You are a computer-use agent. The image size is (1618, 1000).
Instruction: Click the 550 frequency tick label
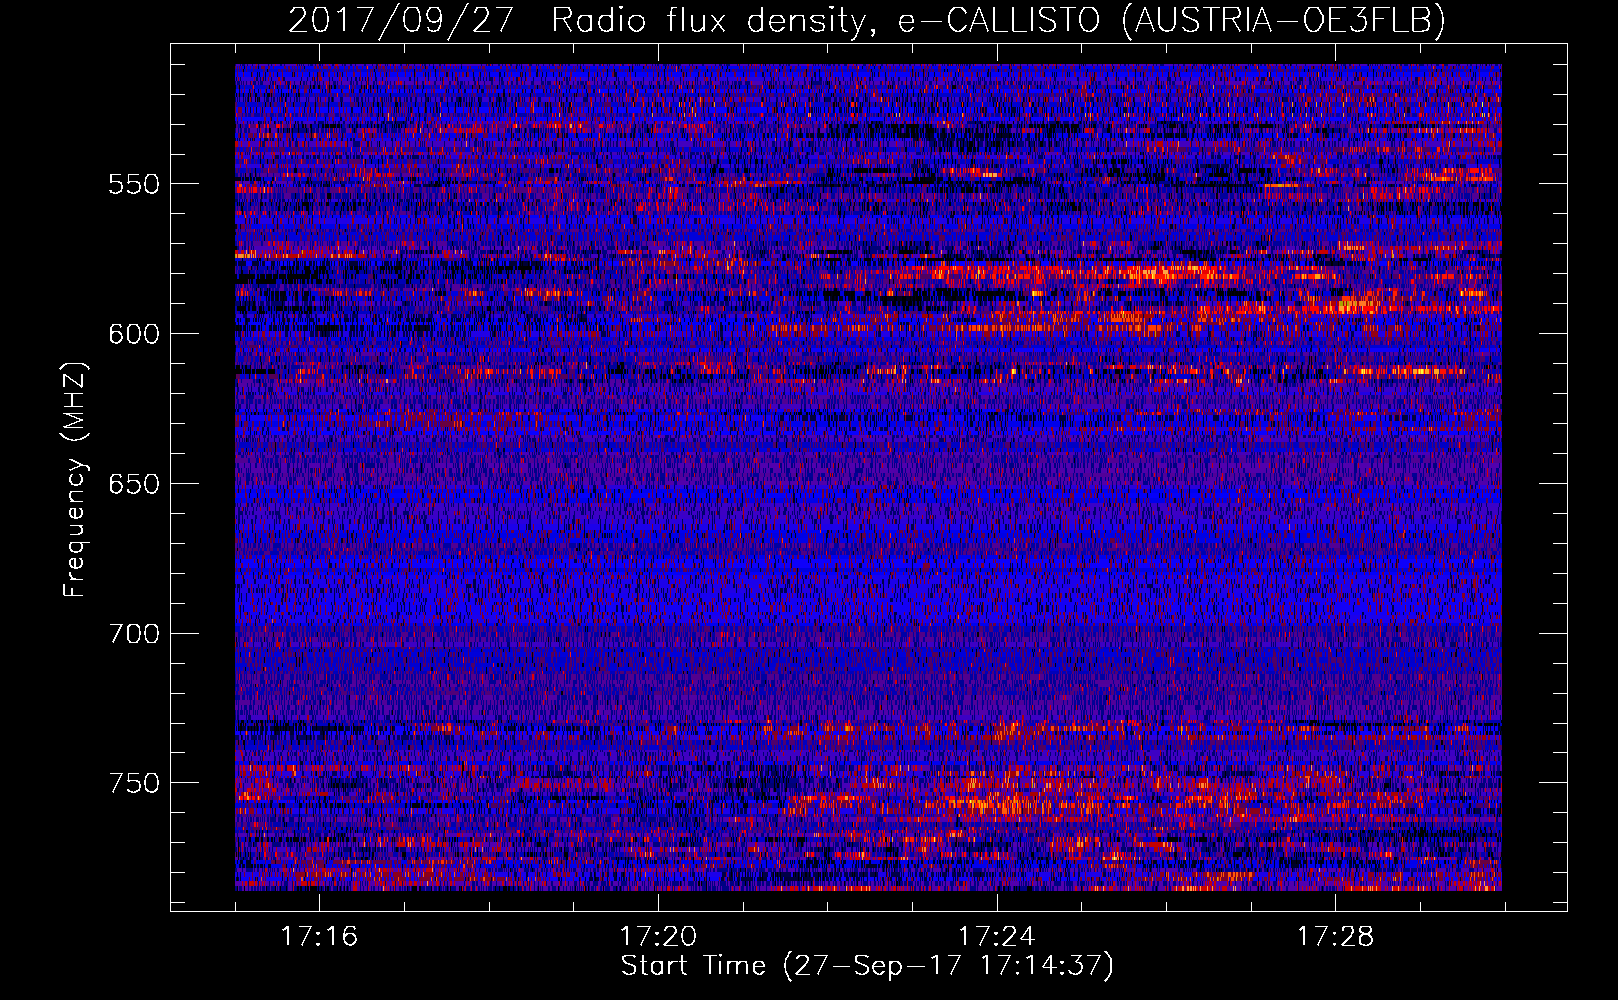pos(135,184)
